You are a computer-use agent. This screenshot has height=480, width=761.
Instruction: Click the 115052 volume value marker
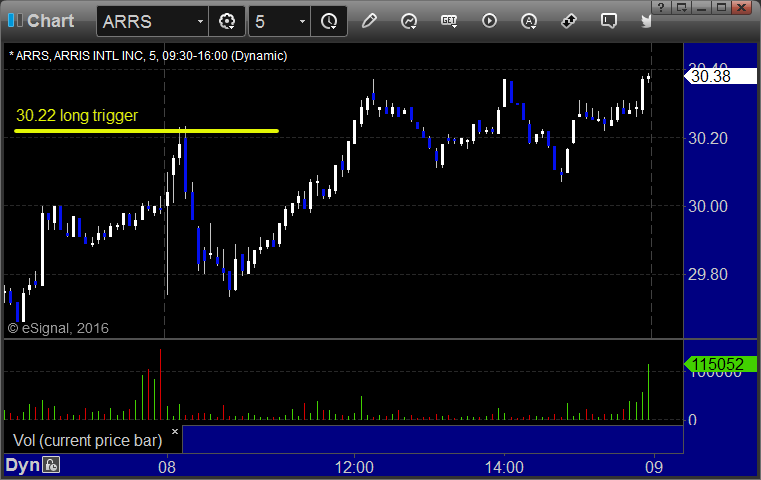pyautogui.click(x=720, y=364)
